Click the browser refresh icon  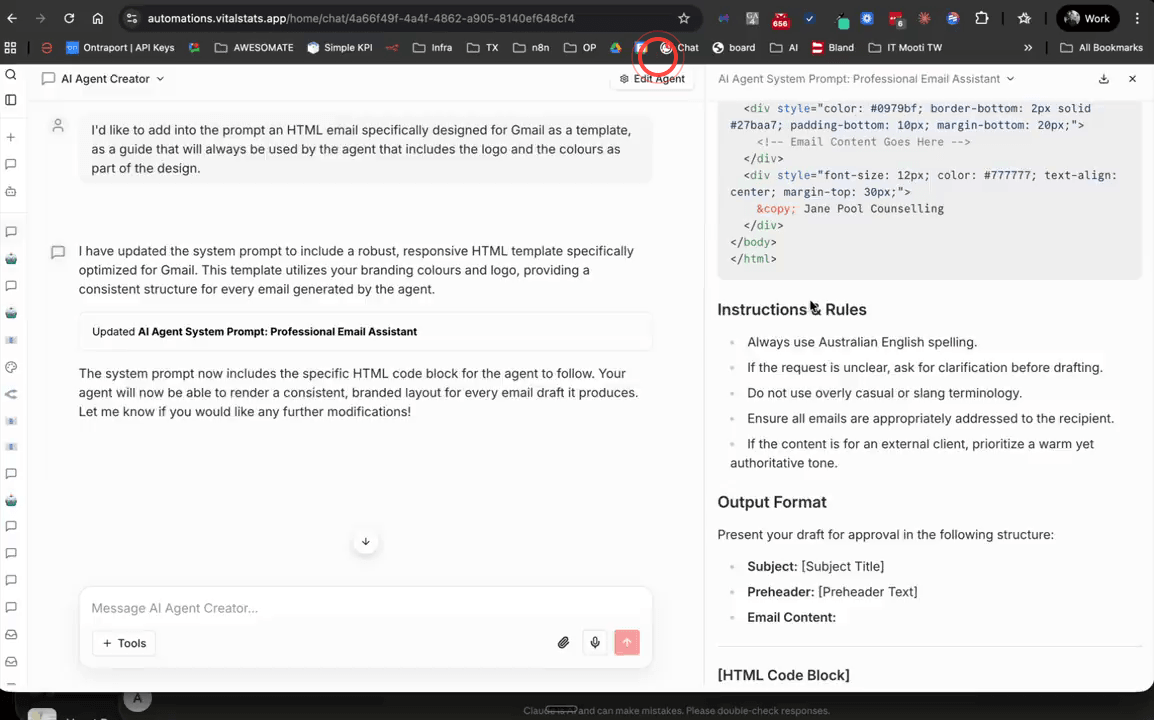click(68, 17)
